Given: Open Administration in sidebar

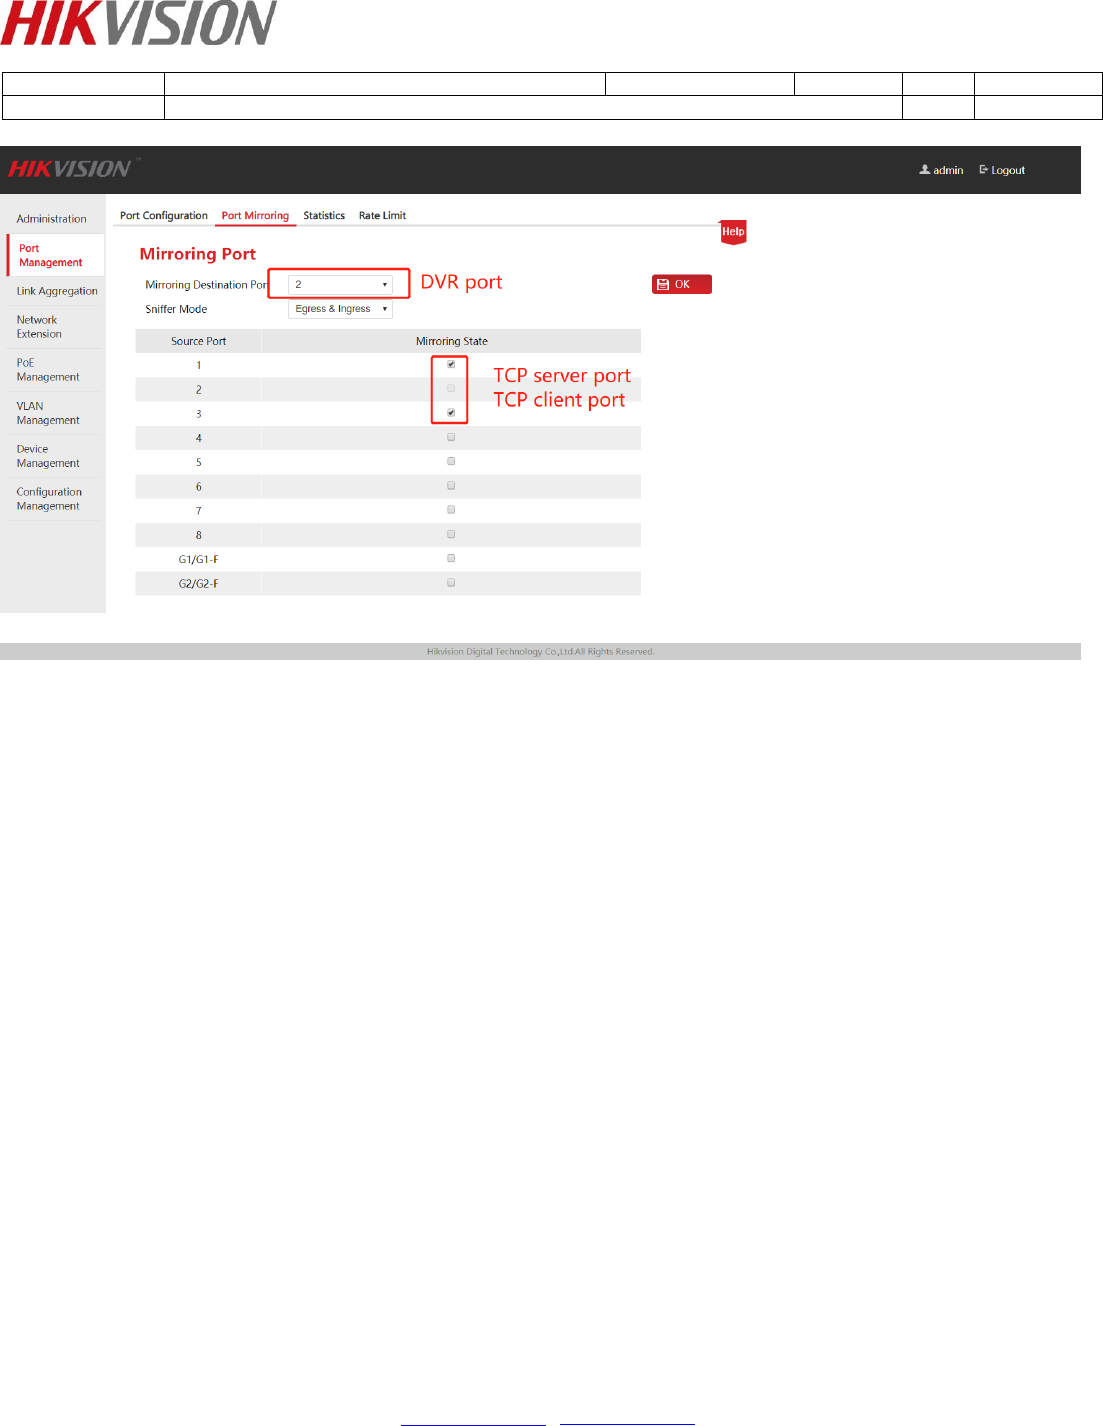Looking at the screenshot, I should (x=52, y=219).
